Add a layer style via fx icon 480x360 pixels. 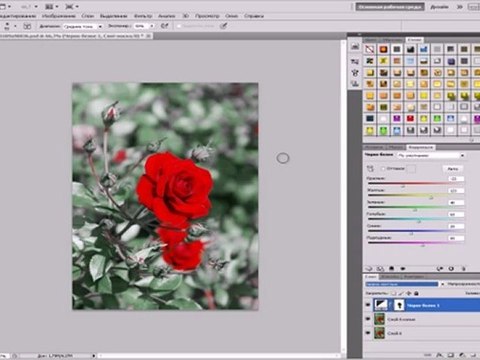point(440,355)
